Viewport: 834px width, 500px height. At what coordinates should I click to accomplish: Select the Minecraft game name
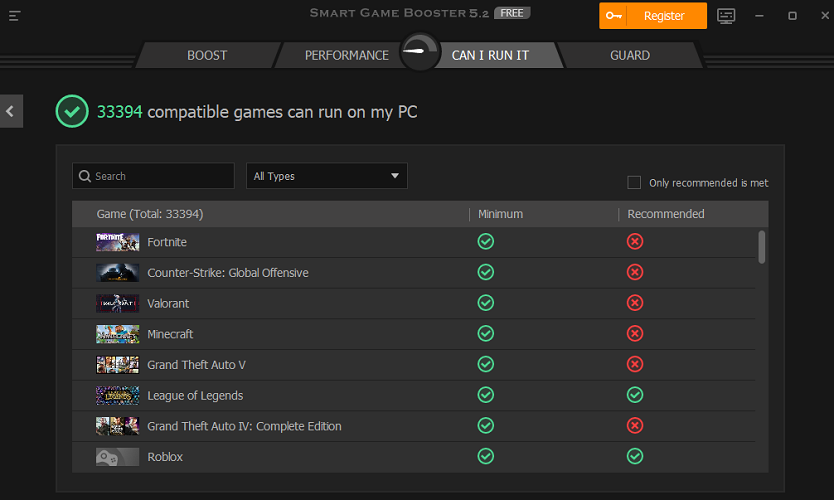coord(170,334)
